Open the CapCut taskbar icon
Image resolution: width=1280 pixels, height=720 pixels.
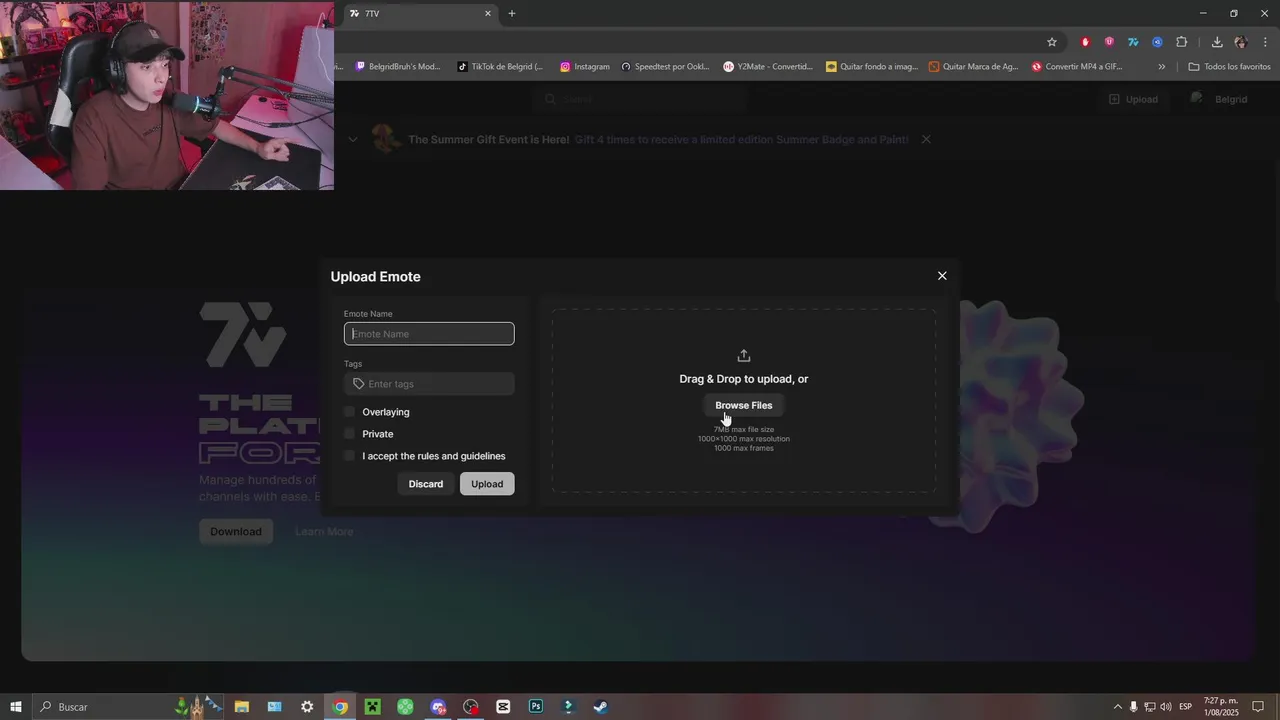[503, 707]
